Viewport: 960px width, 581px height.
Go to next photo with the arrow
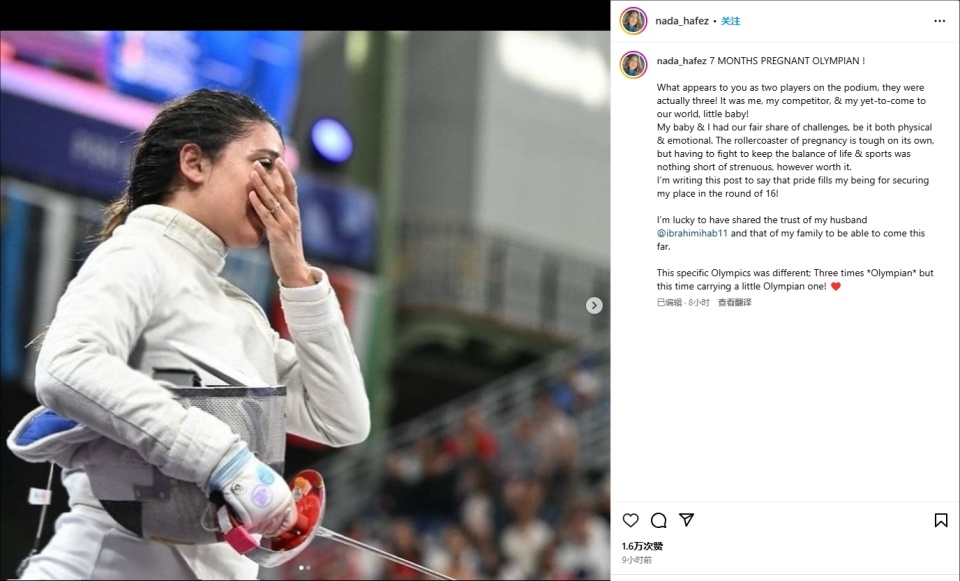(x=594, y=305)
